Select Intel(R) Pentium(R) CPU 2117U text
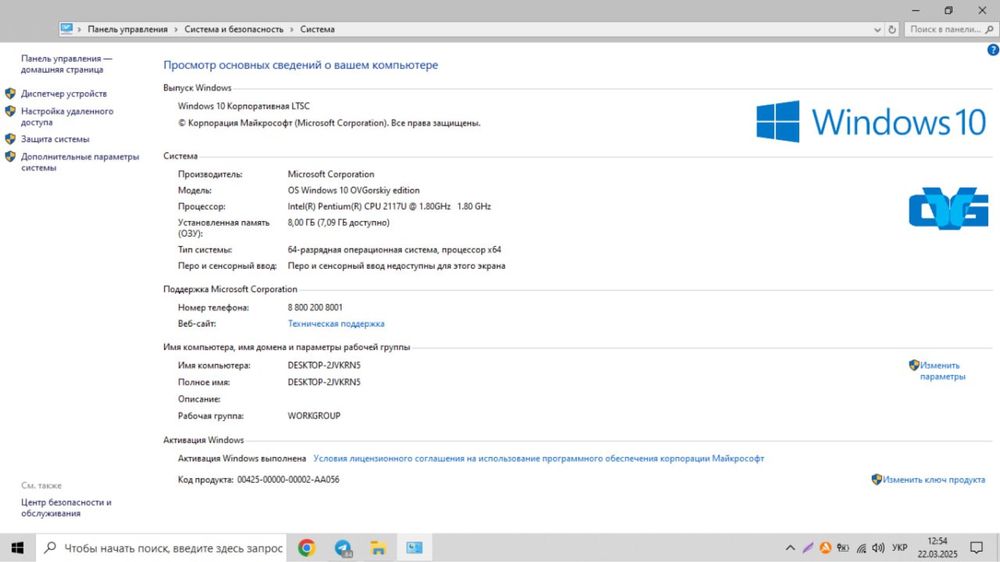 [x=389, y=207]
